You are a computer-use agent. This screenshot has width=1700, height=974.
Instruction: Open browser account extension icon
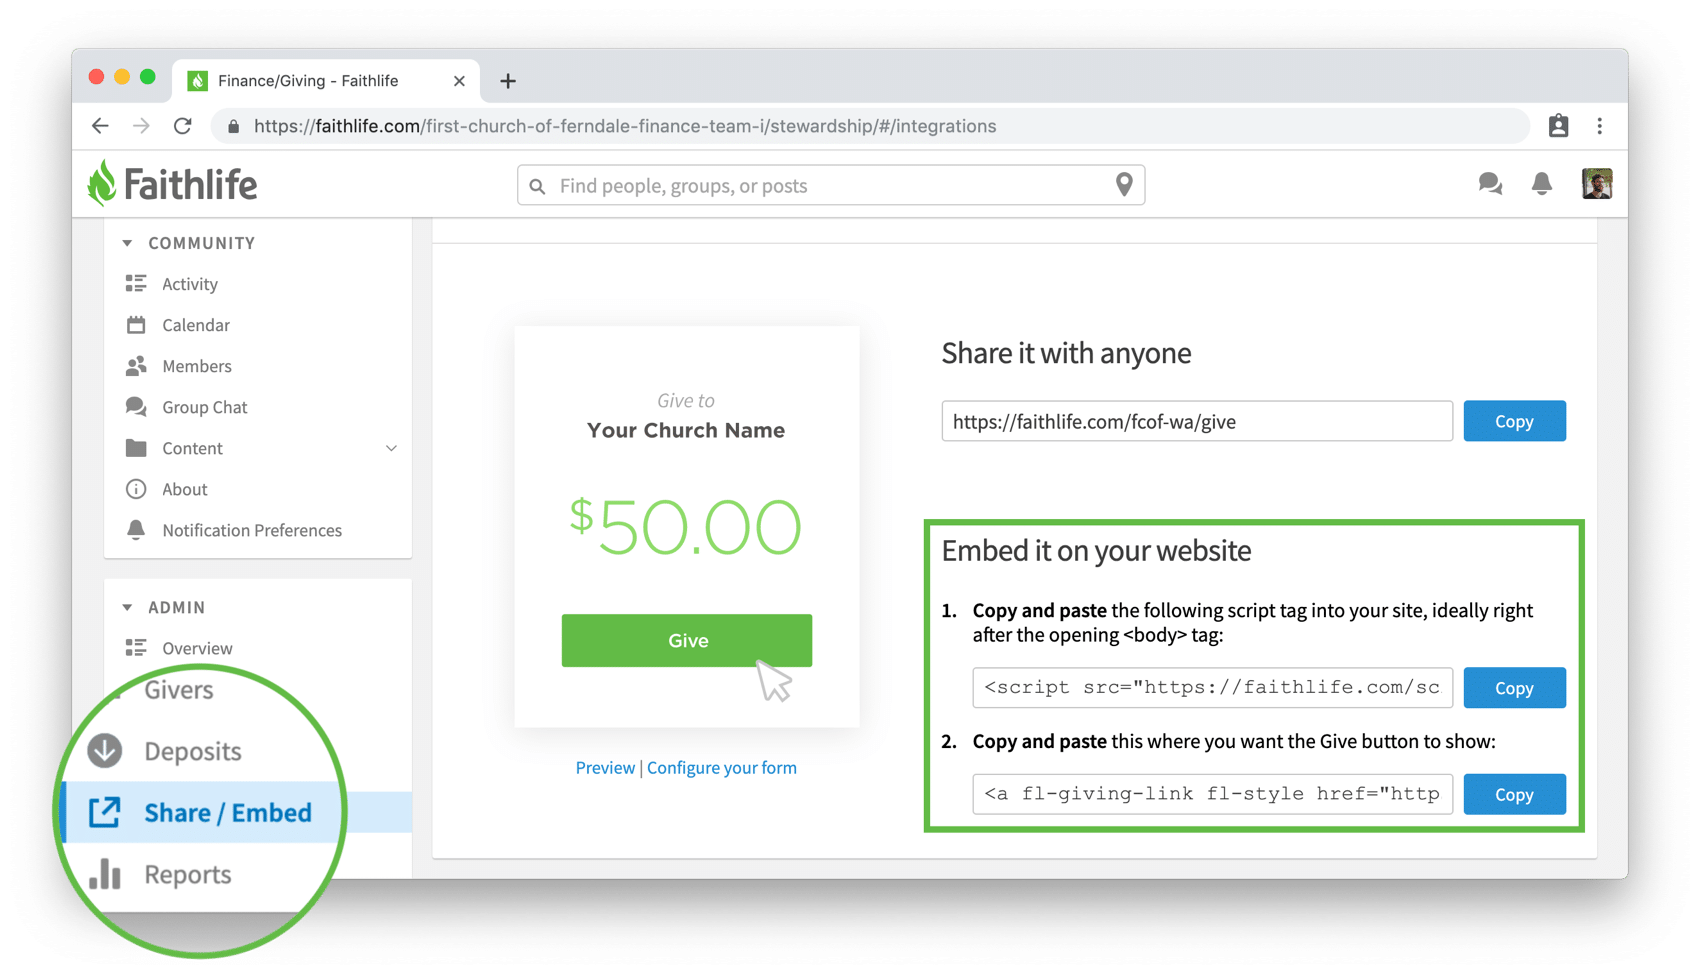(x=1558, y=126)
